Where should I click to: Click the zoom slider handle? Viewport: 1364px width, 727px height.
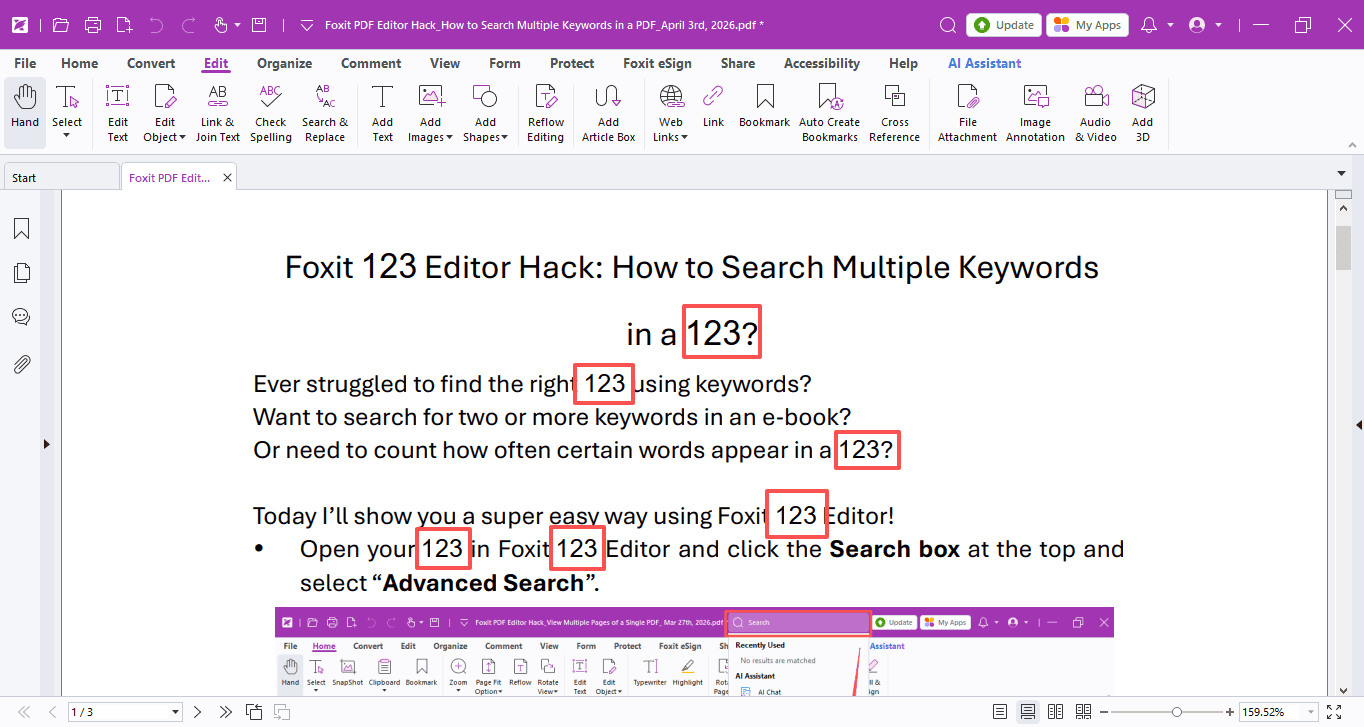[1178, 712]
